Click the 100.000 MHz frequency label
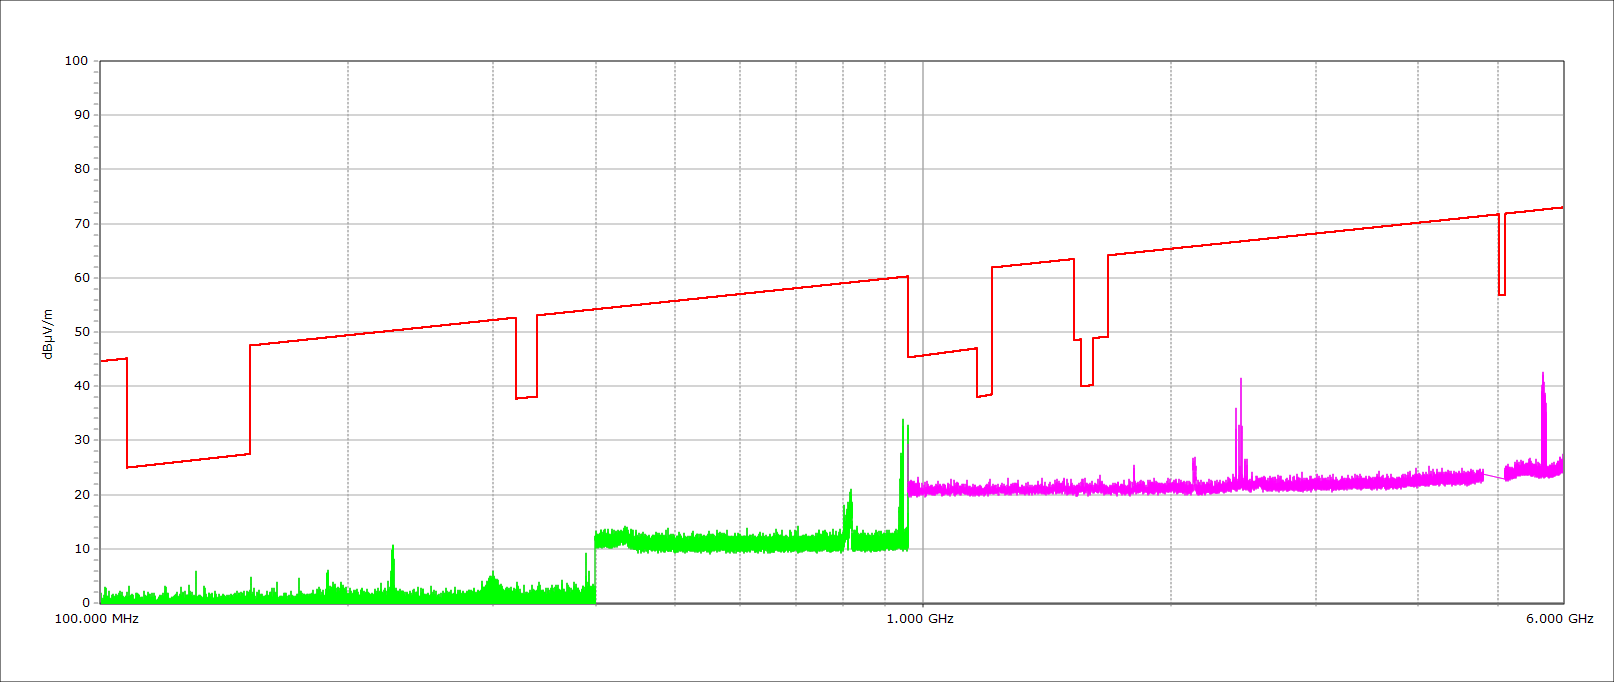The height and width of the screenshot is (682, 1614). pyautogui.click(x=97, y=619)
